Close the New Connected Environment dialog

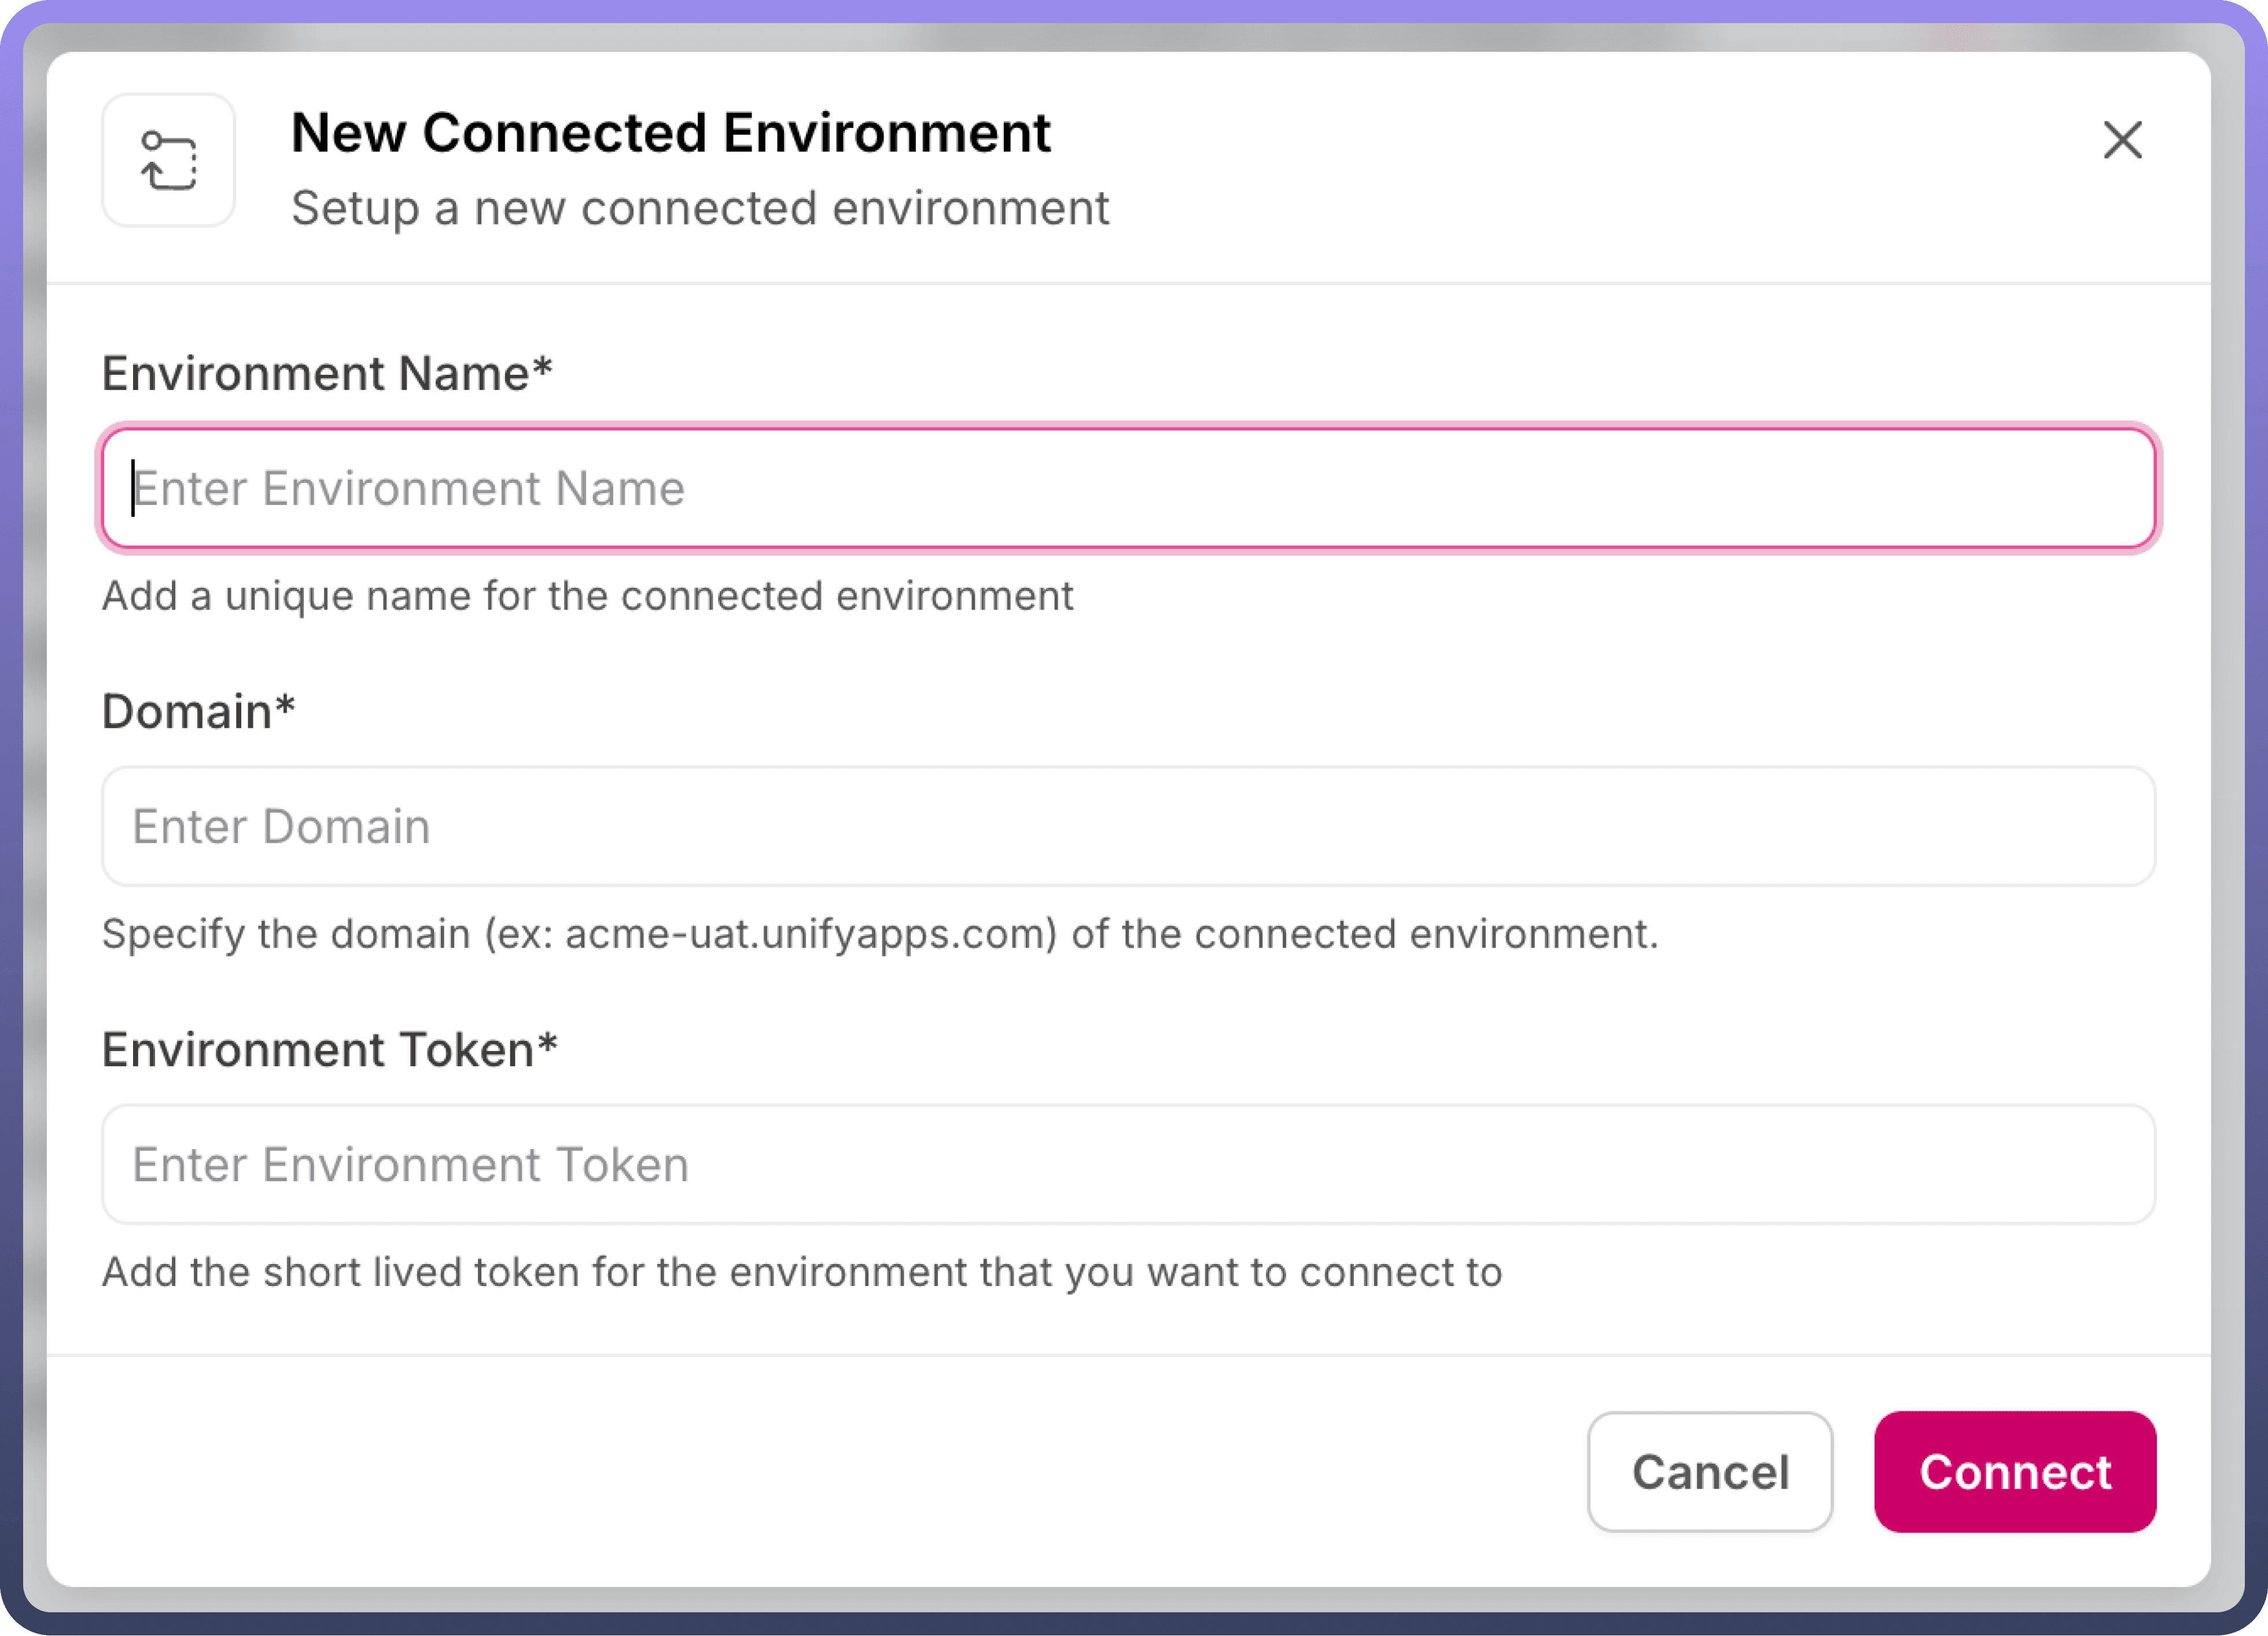[2122, 140]
